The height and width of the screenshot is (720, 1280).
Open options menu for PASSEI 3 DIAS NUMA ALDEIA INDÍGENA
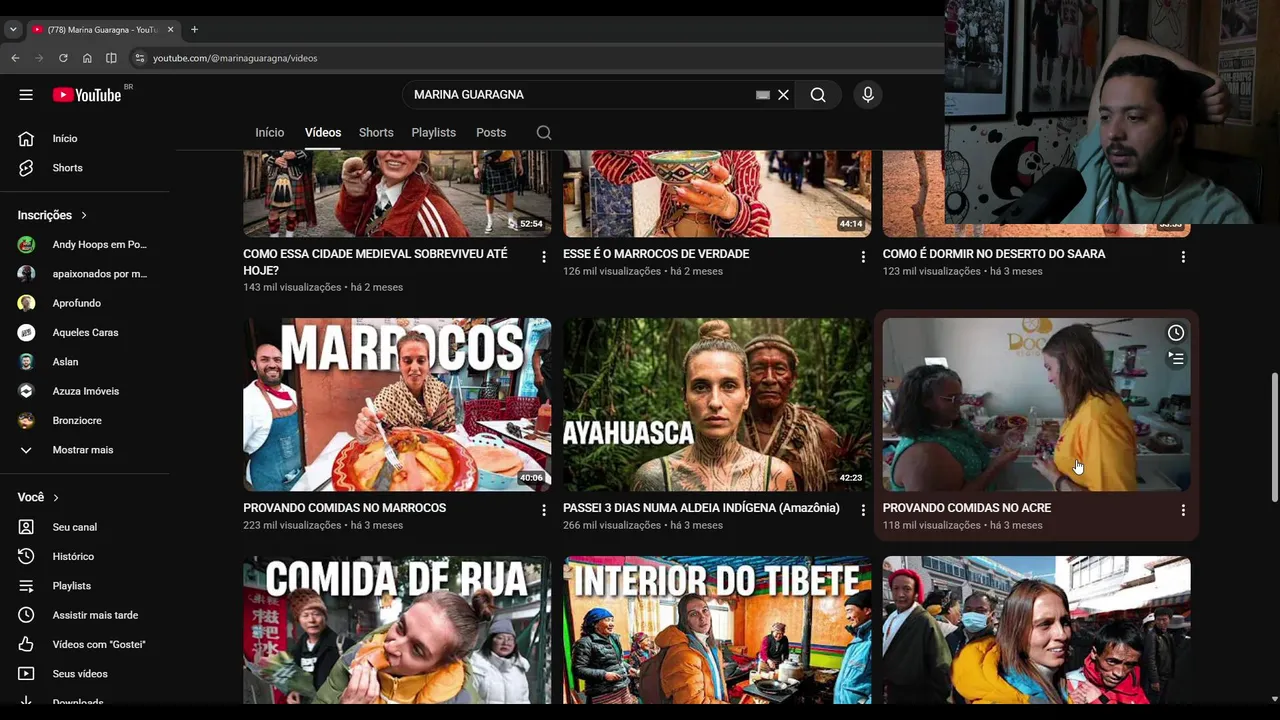(863, 510)
